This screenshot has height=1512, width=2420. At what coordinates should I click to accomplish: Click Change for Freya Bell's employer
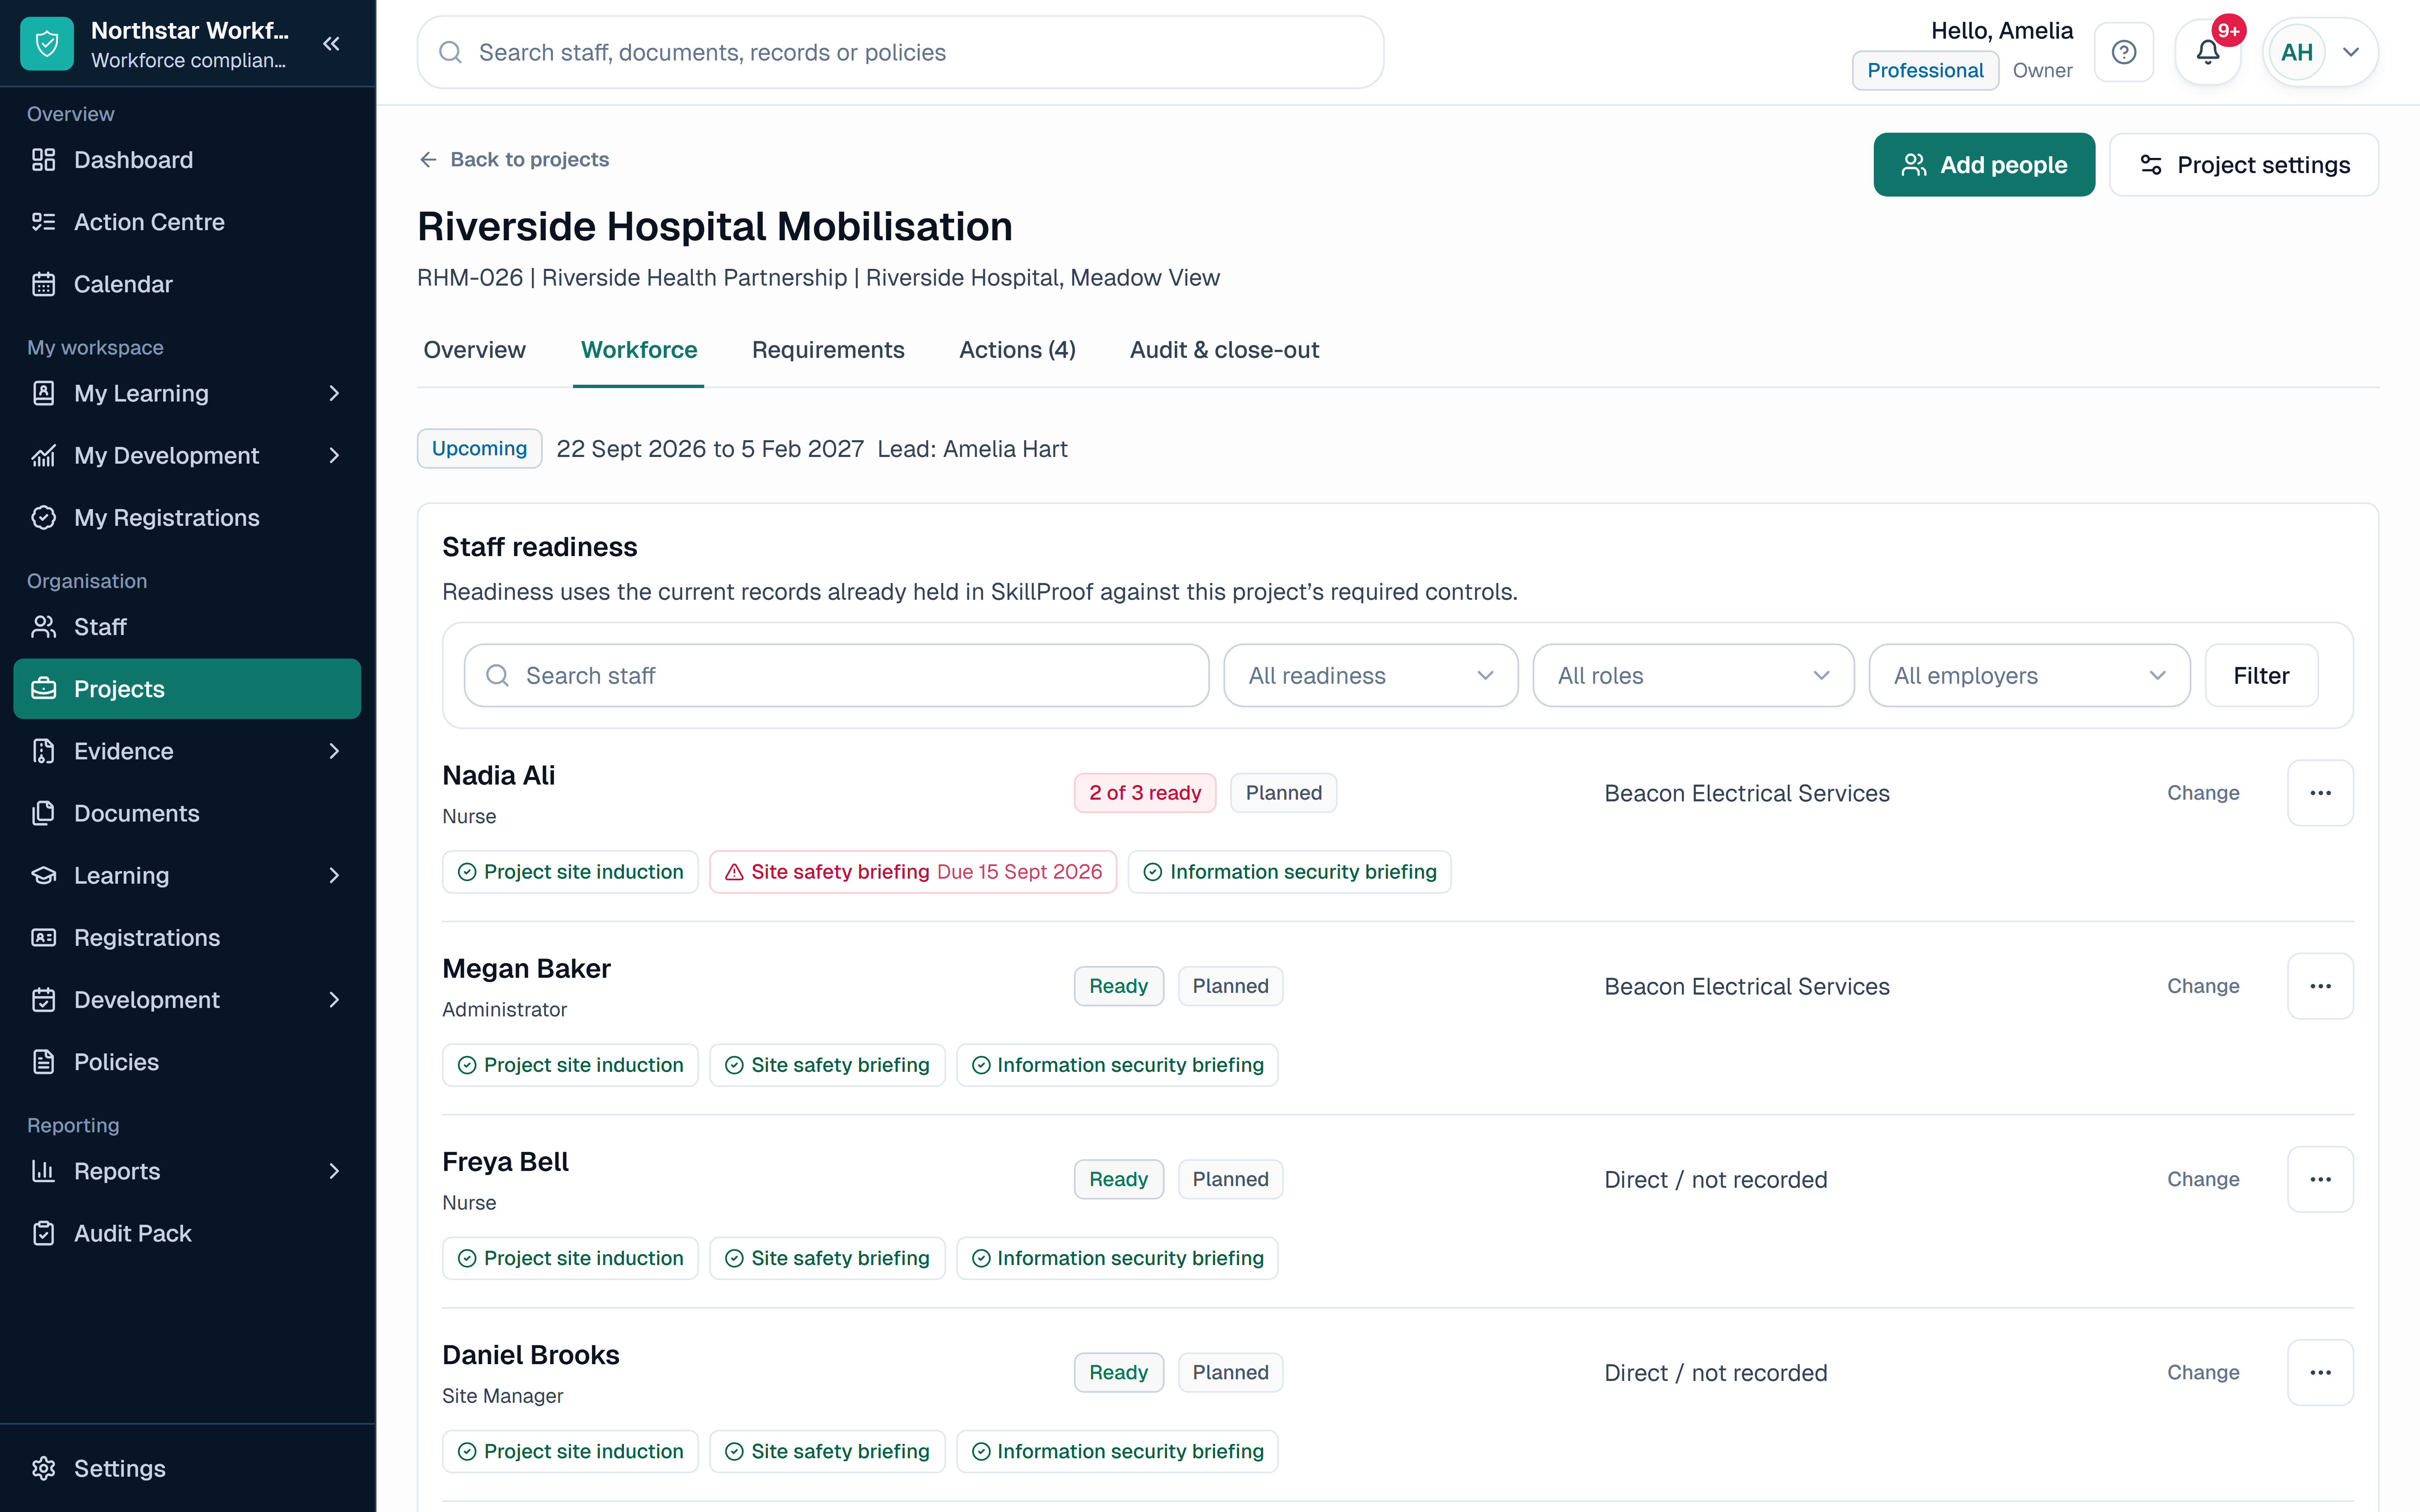[x=2203, y=1179]
